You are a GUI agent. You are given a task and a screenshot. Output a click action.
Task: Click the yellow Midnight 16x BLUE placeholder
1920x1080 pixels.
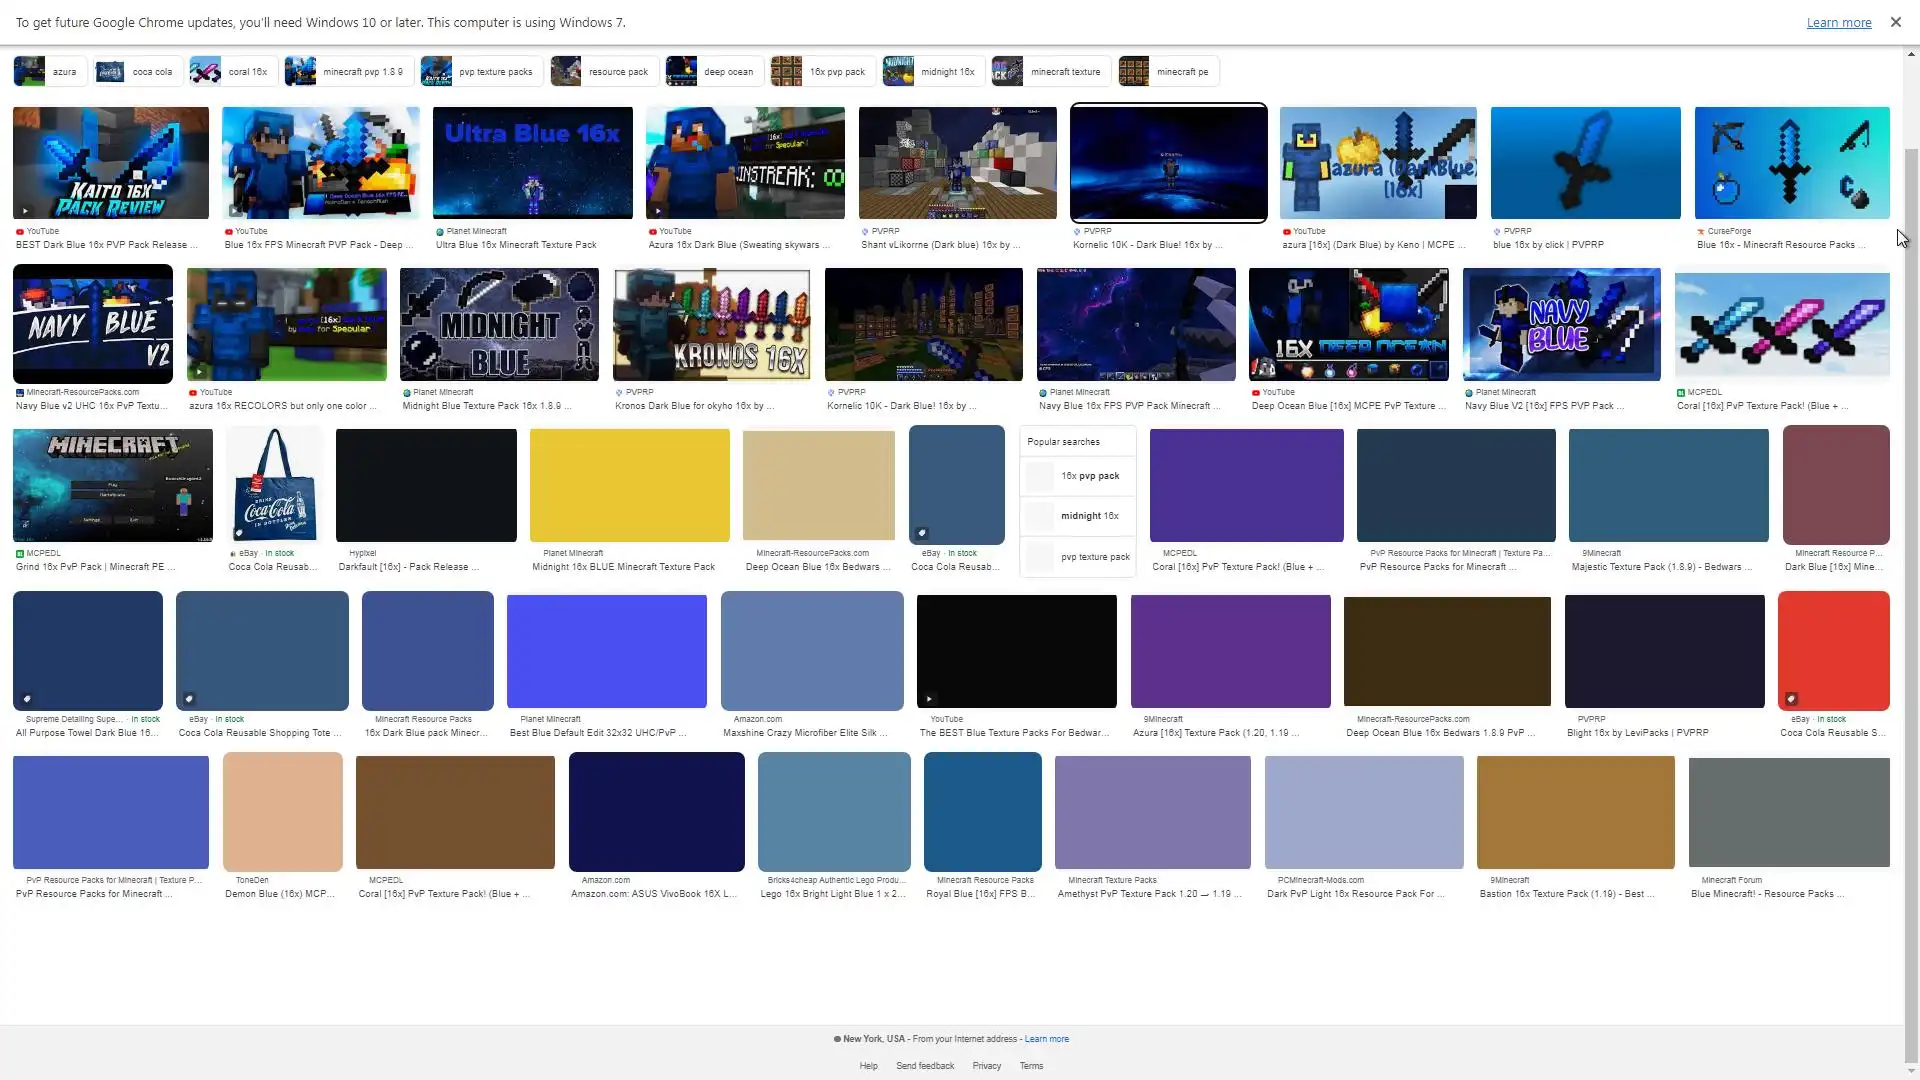click(629, 485)
